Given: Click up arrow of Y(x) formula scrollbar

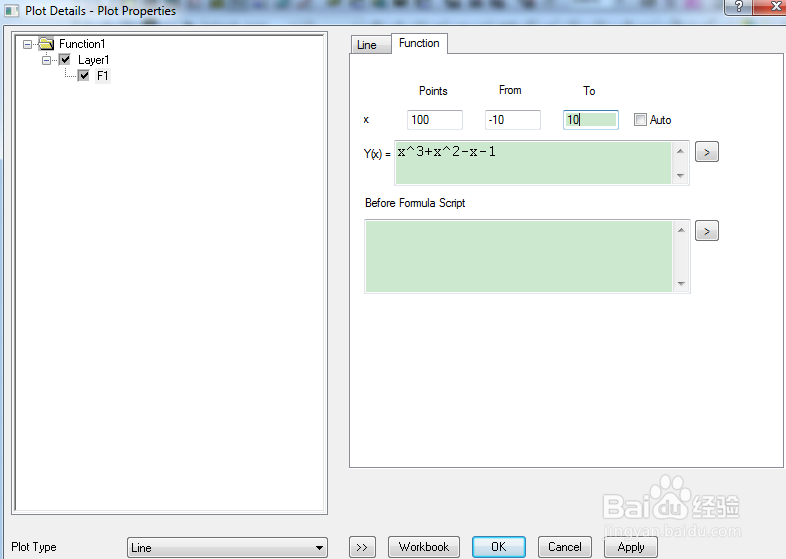Looking at the screenshot, I should click(x=680, y=150).
